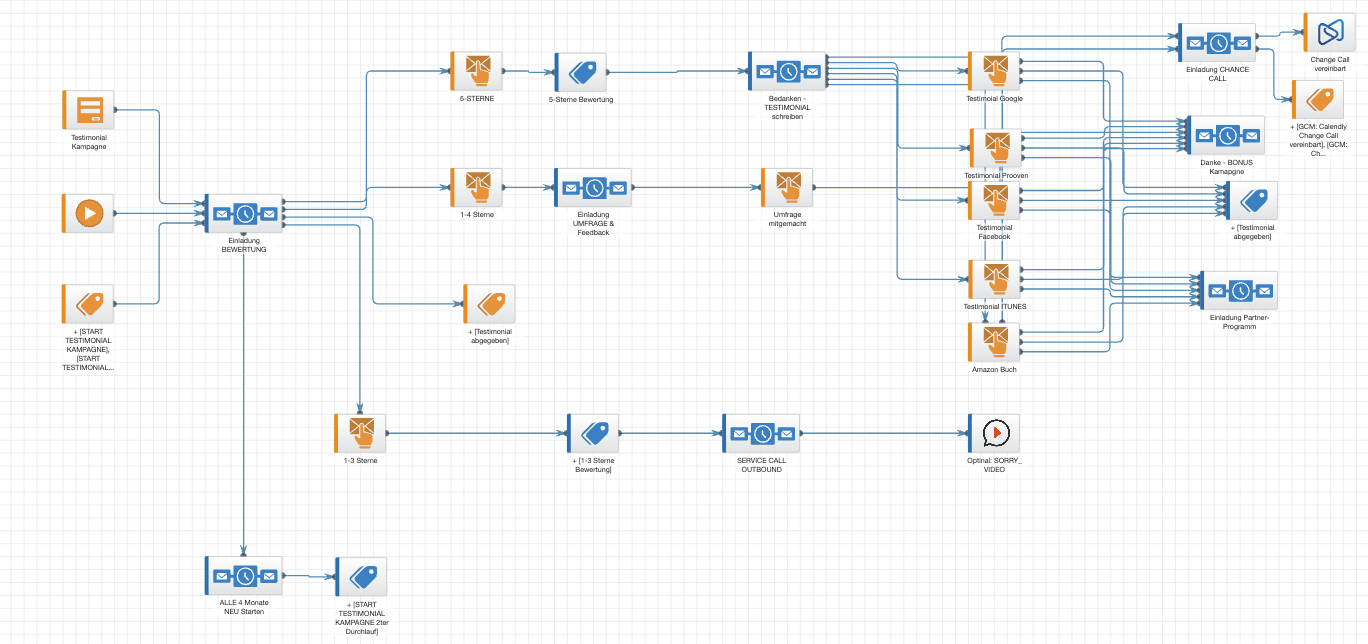This screenshot has width=1368, height=644.
Task: Open the Einladung CHANCE CALL sequence
Action: pos(1217,43)
